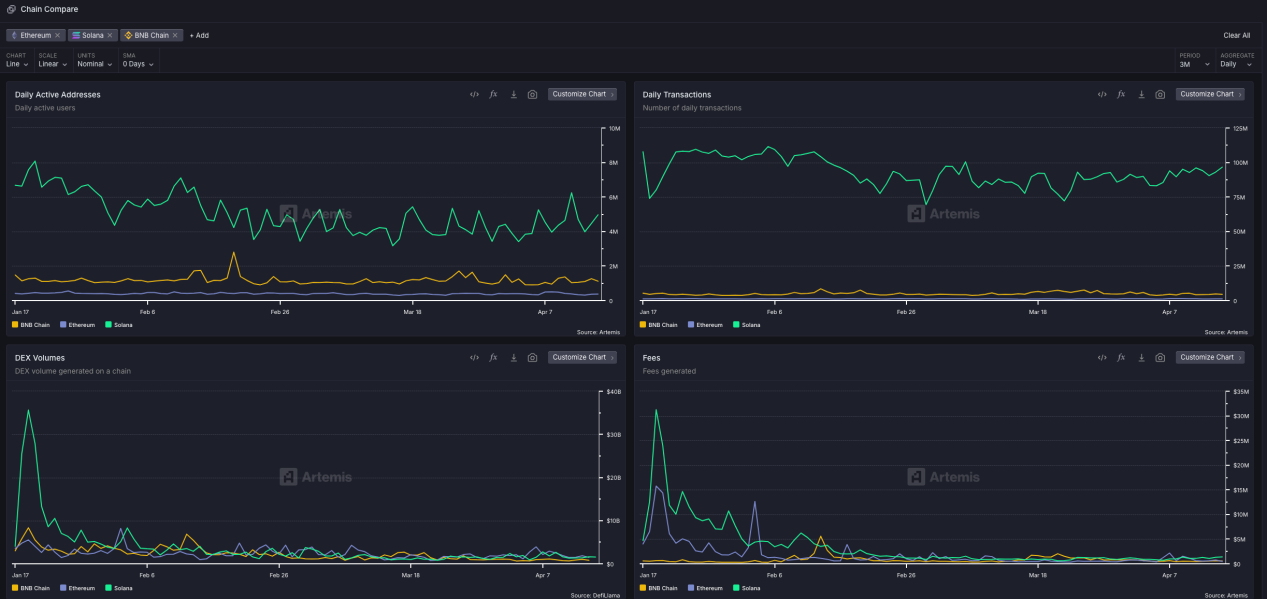Image resolution: width=1267 pixels, height=599 pixels.
Task: Click download icon on Daily Transactions chart
Action: pyautogui.click(x=1141, y=94)
